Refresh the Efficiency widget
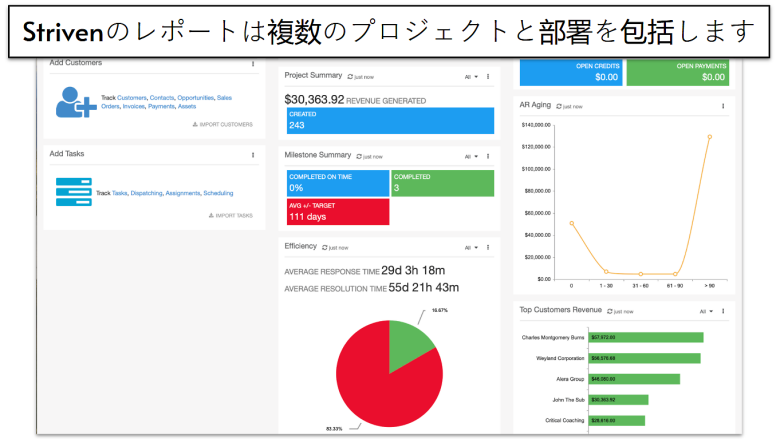The height and width of the screenshot is (439, 780). pyautogui.click(x=325, y=248)
